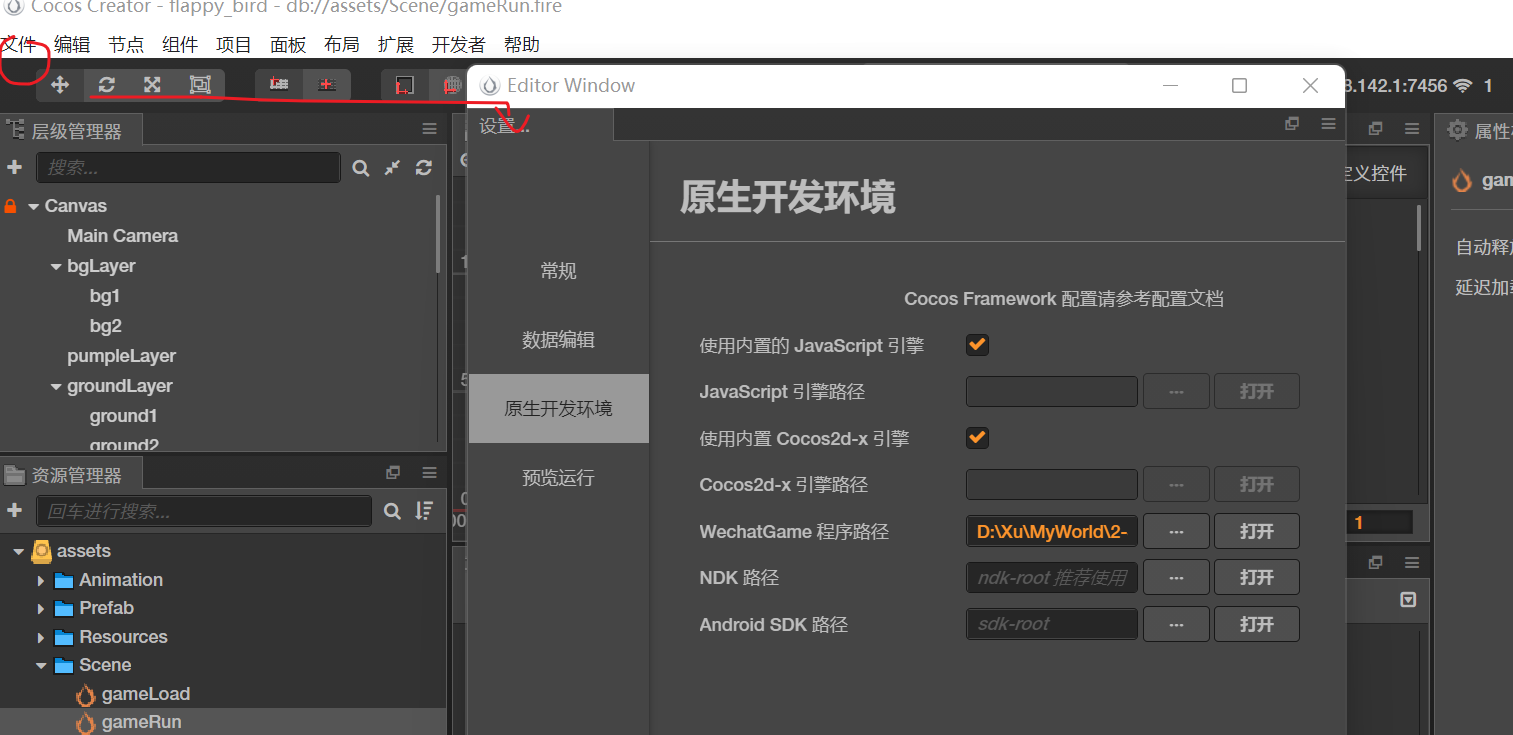Browse for the WechatGame 程序路径
Viewport: 1513px width, 735px height.
coord(1176,531)
